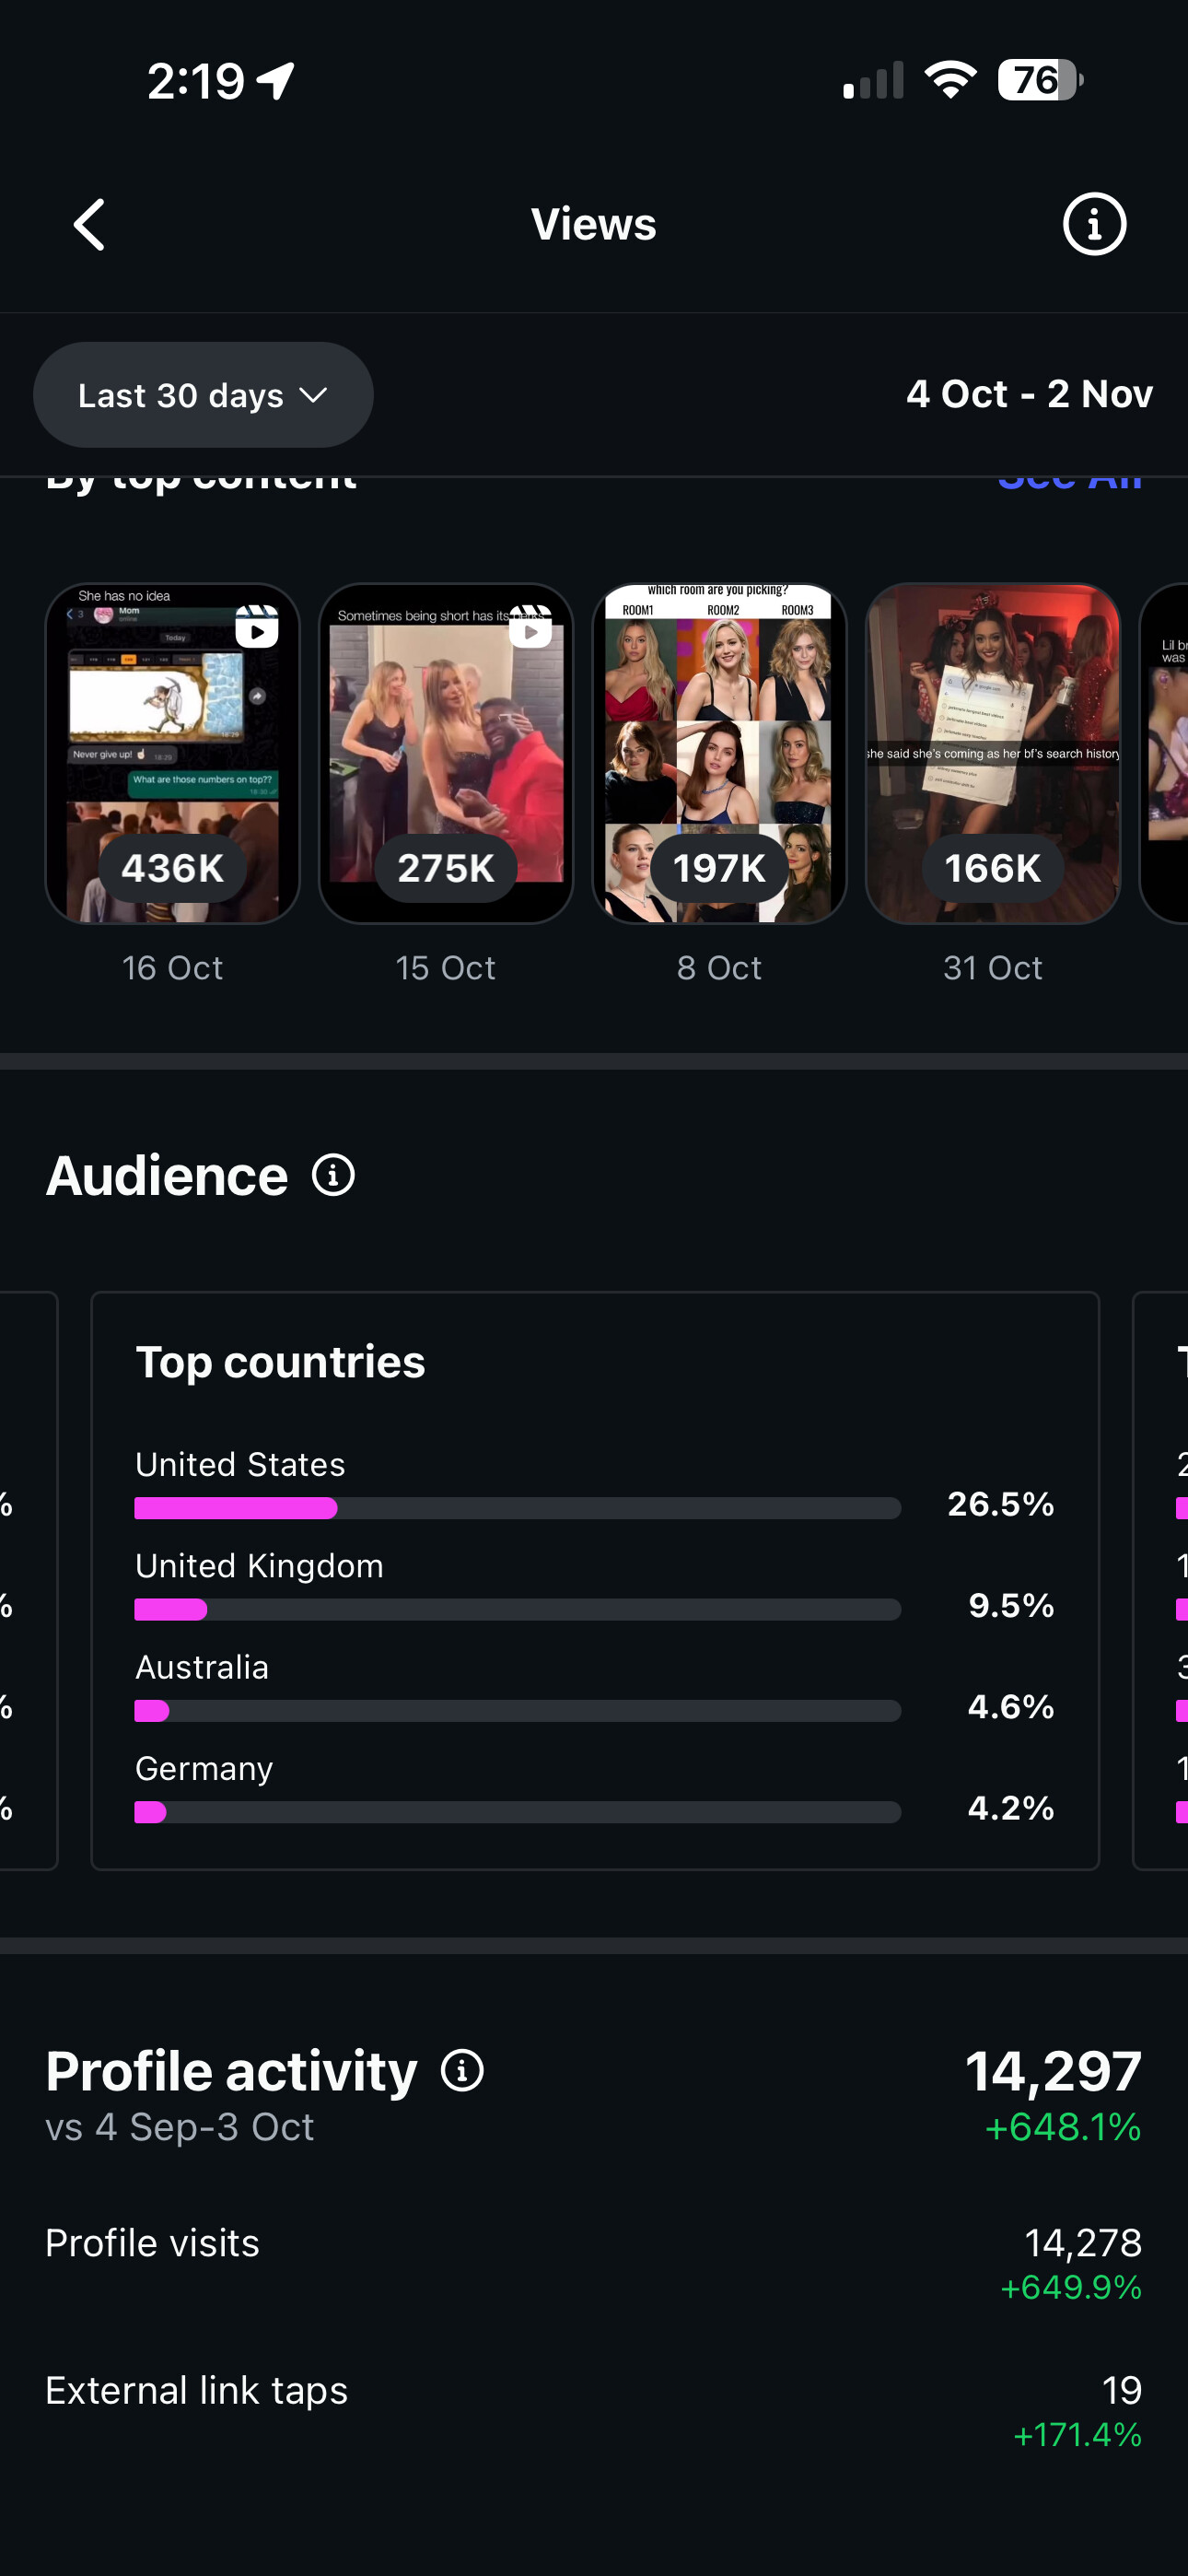1188x2576 pixels.
Task: Tap the Wi-Fi status icon
Action: click(950, 80)
